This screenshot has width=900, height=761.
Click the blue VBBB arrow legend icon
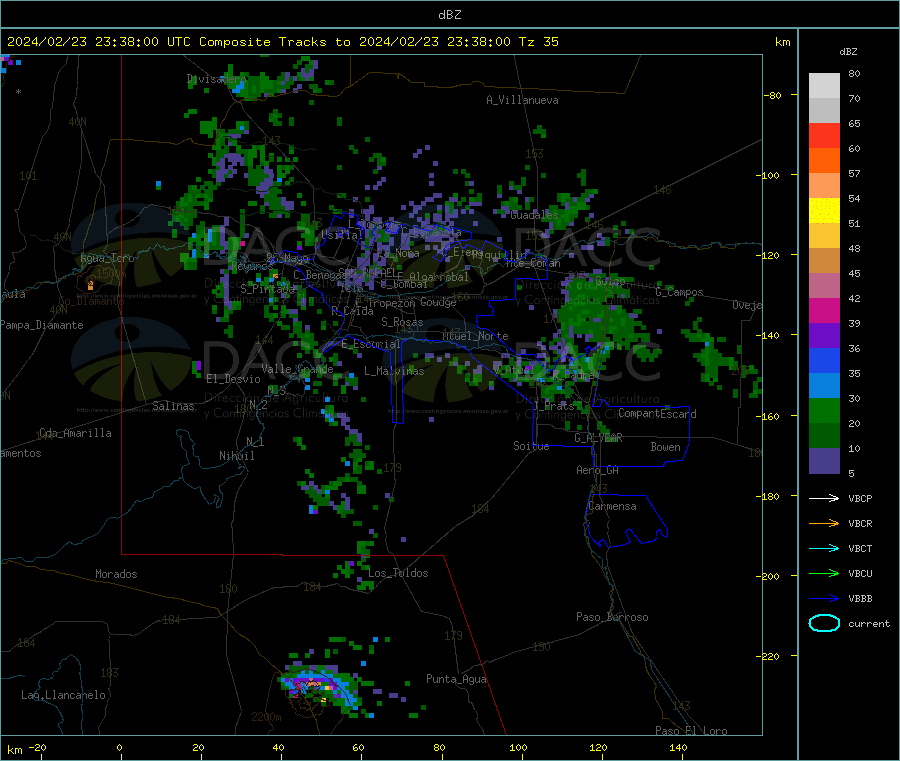pyautogui.click(x=824, y=598)
